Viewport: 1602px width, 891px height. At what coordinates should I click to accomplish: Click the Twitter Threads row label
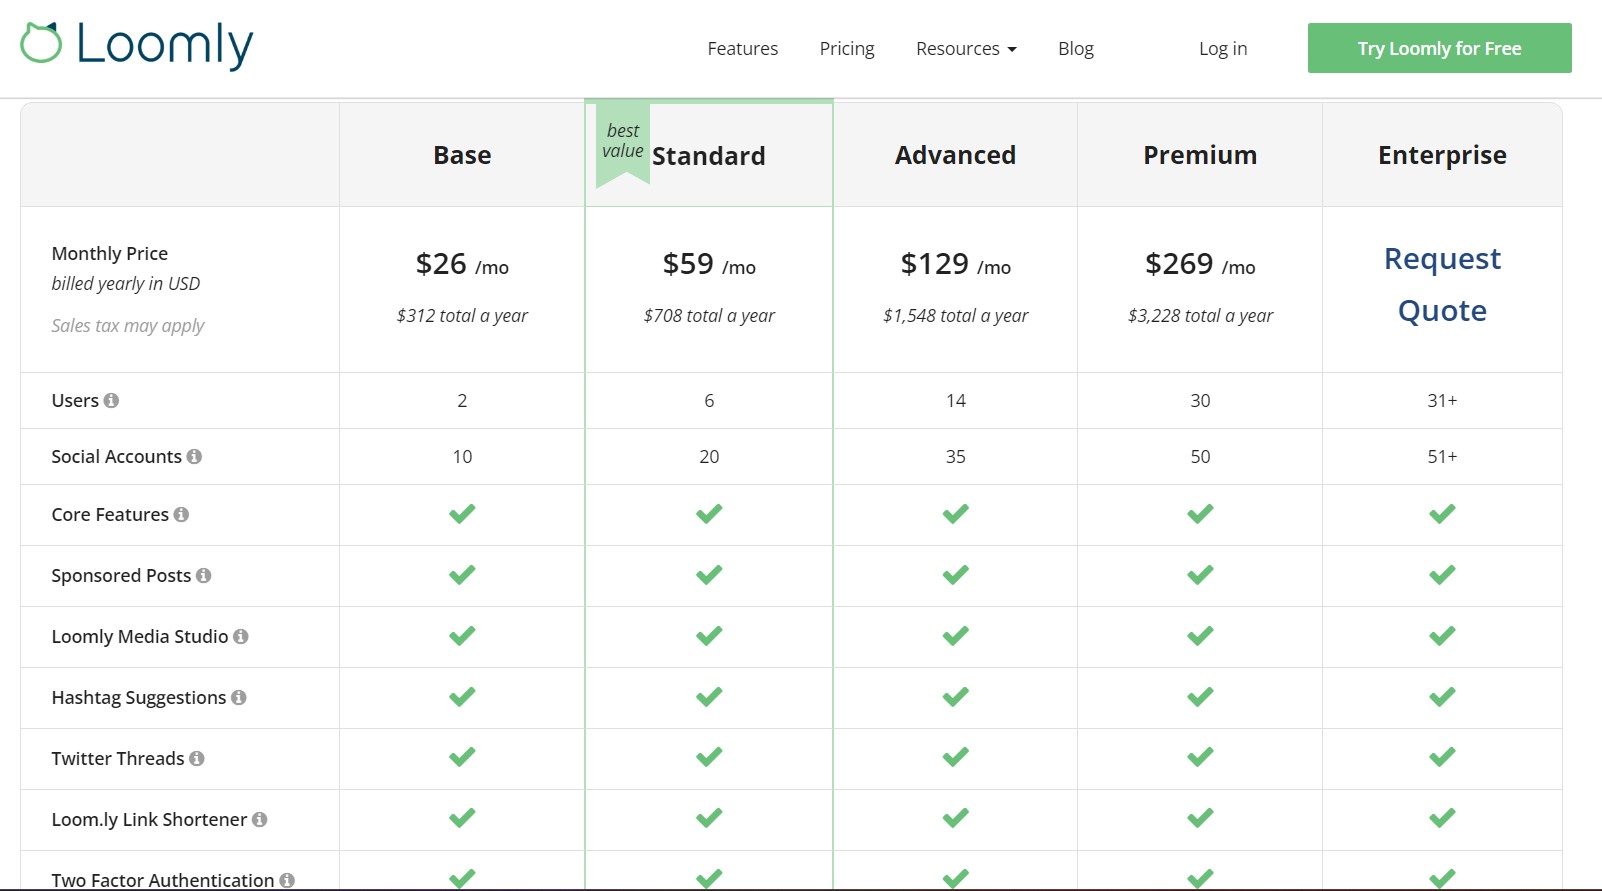pyautogui.click(x=118, y=758)
